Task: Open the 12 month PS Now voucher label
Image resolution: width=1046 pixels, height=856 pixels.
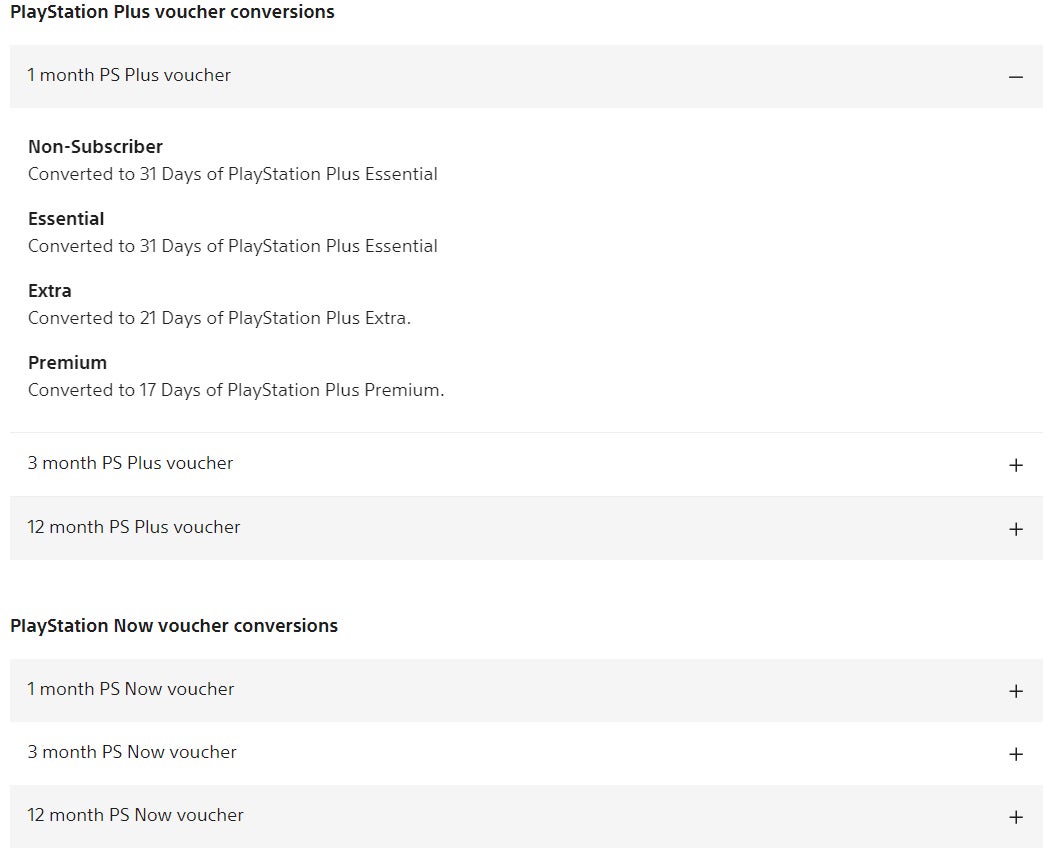Action: click(x=135, y=815)
